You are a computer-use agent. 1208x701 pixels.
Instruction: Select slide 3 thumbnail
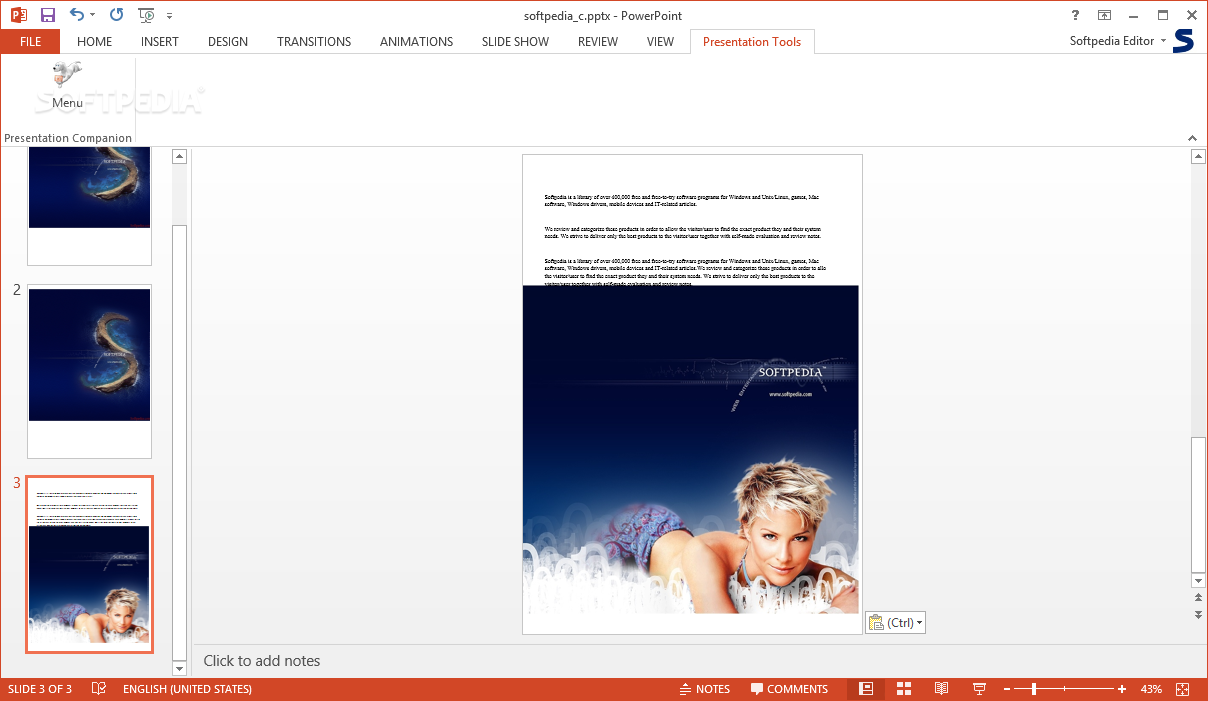89,565
